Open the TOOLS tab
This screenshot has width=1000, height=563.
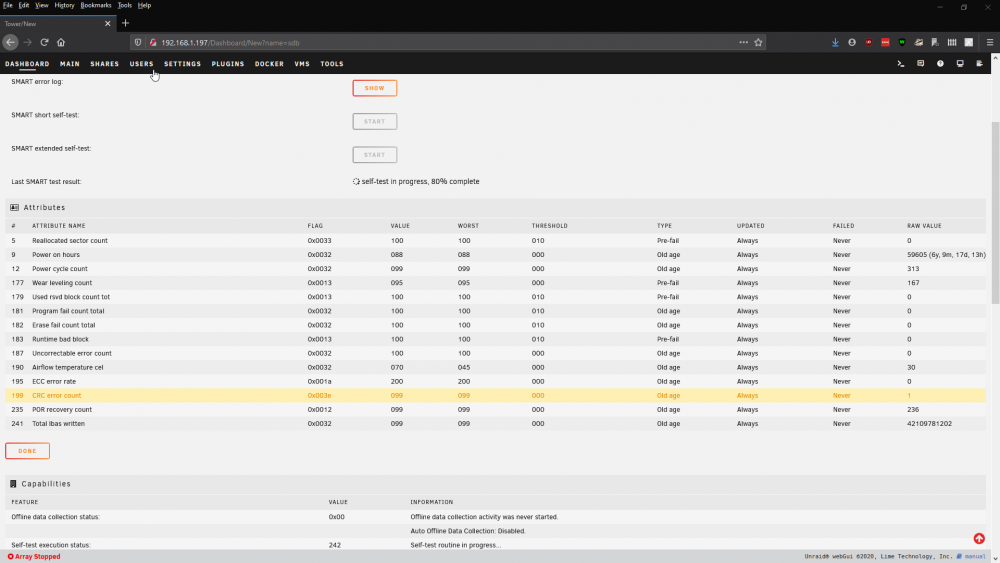(x=332, y=64)
